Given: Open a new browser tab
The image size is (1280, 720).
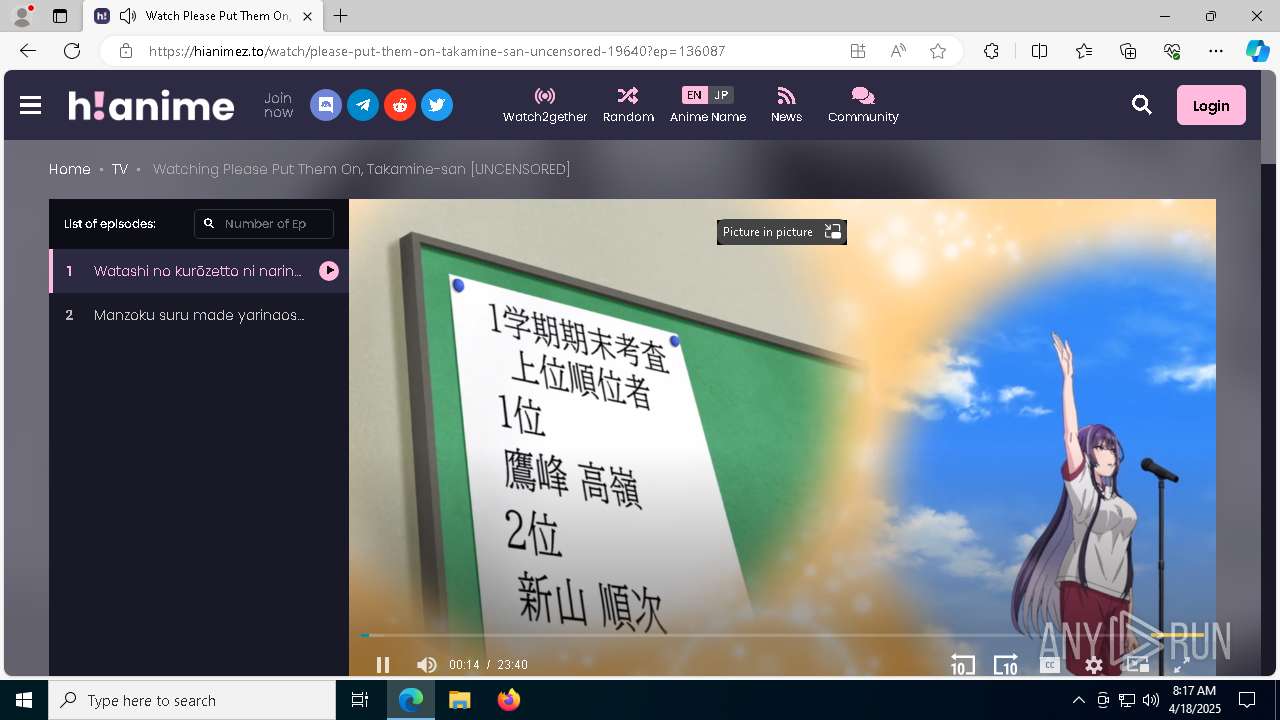Looking at the screenshot, I should tap(341, 16).
